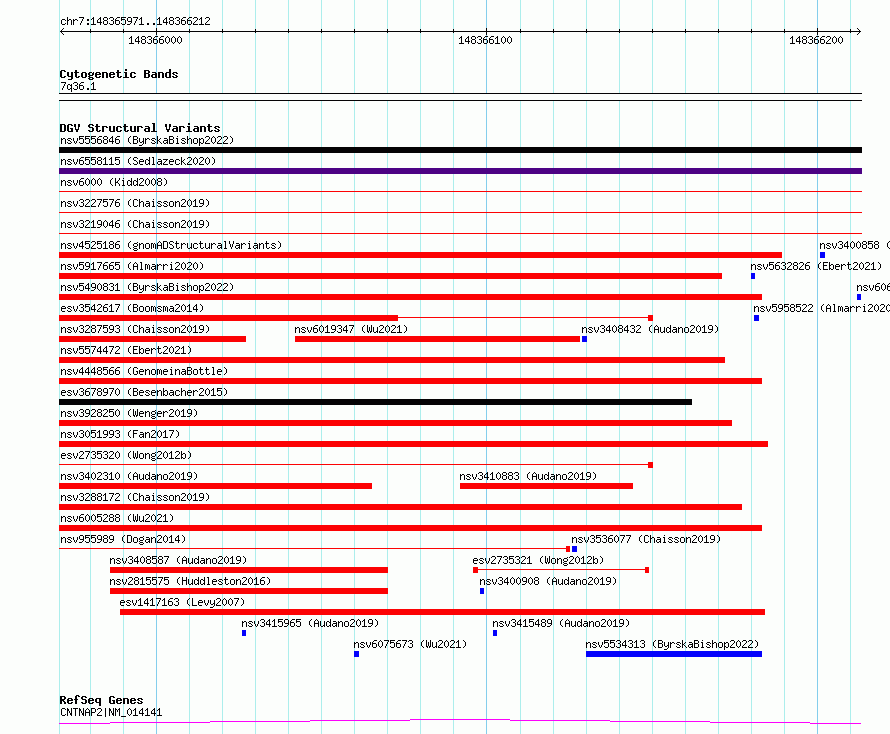The width and height of the screenshot is (890, 734).
Task: Click the 148366000 ruler coordinate
Action: pos(155,40)
